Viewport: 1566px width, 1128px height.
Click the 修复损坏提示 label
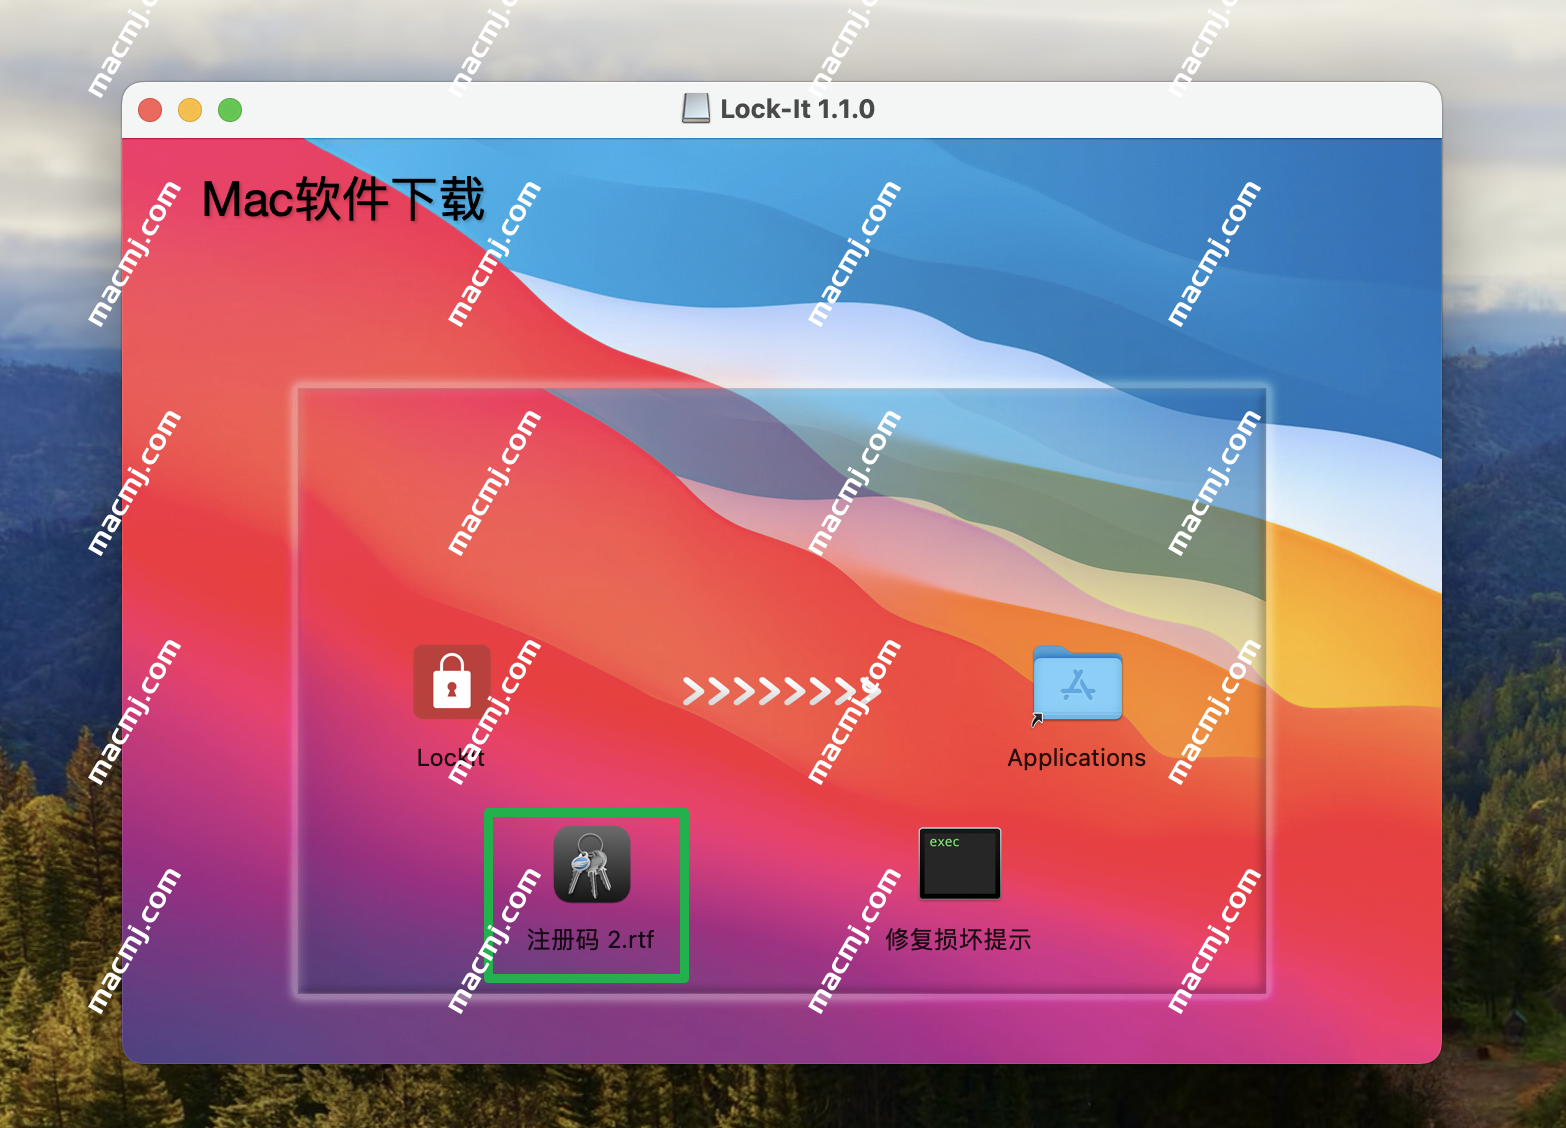[958, 940]
